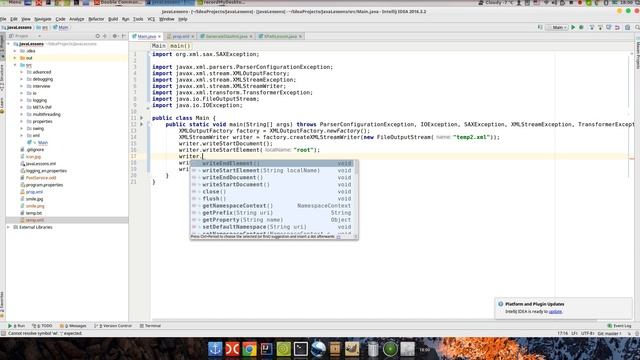Choose setDefaultNamespace(String uri) suggestion

pos(272,227)
